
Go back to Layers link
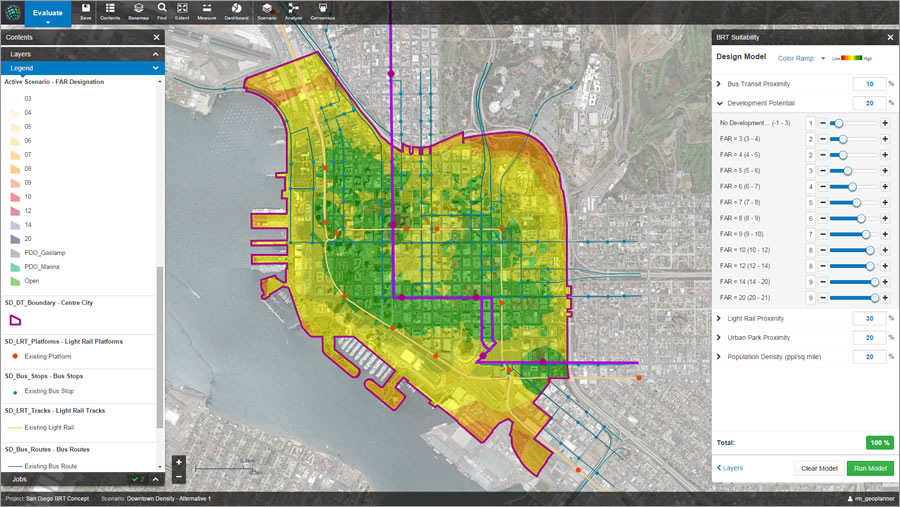[x=730, y=468]
